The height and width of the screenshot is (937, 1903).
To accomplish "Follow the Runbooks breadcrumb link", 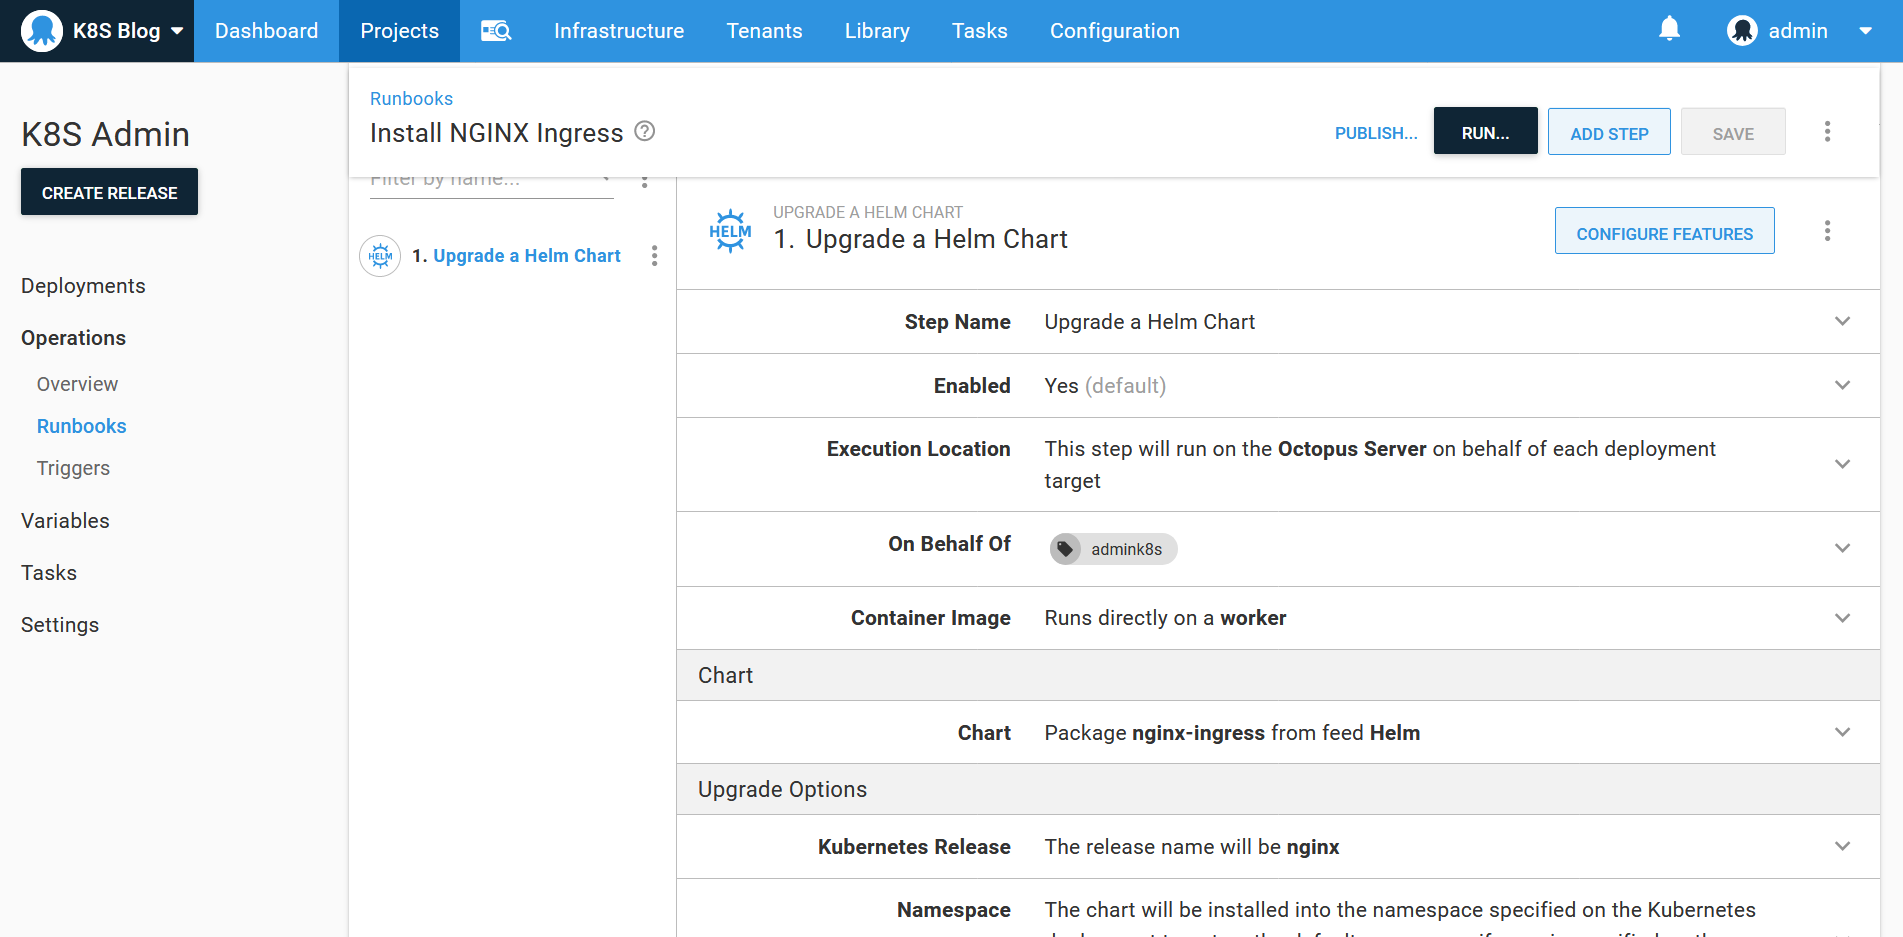I will [411, 99].
